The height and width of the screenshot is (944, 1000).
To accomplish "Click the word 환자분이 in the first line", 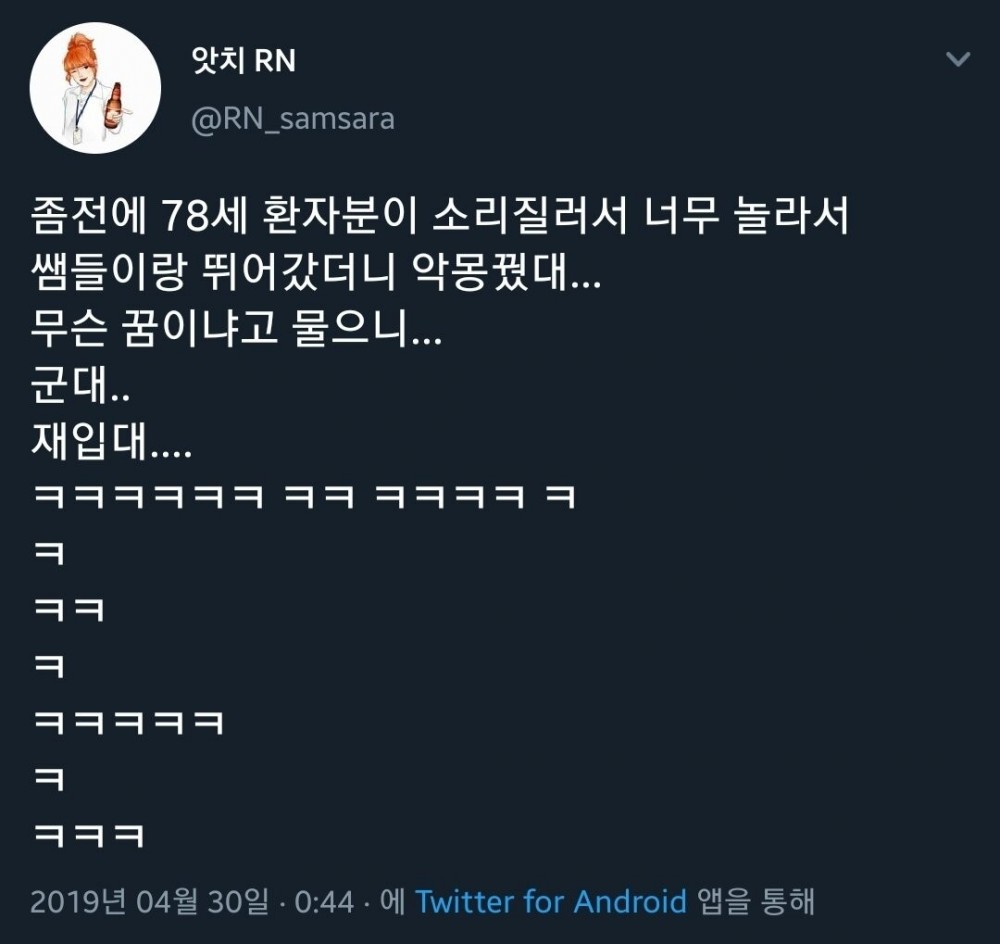I will tap(339, 216).
